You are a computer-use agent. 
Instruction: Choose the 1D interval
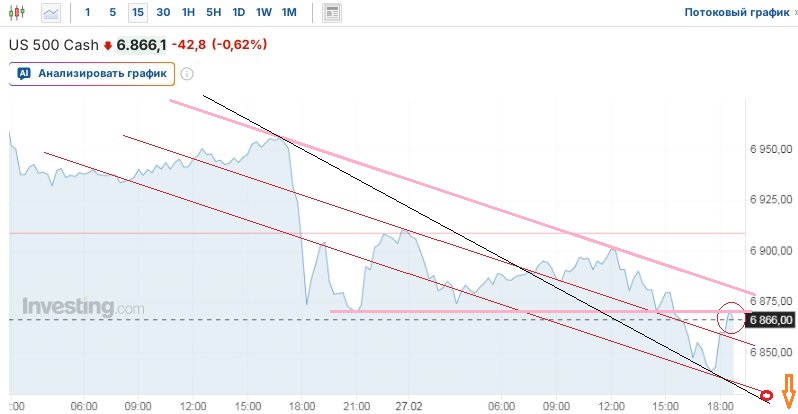tap(238, 13)
